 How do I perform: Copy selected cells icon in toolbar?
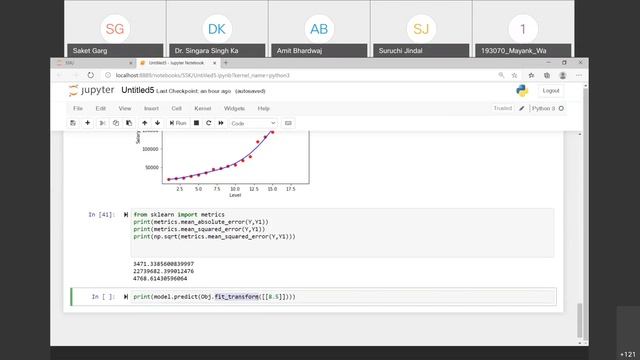[x=116, y=123]
